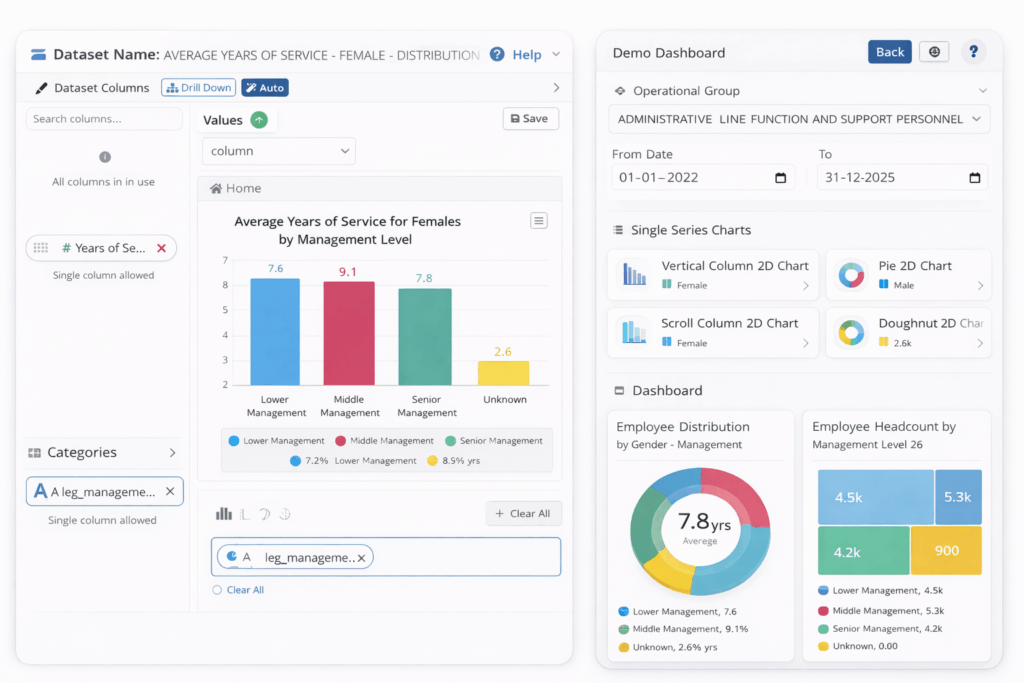The width and height of the screenshot is (1024, 683).
Task: Click the globe icon beside Back
Action: [933, 52]
